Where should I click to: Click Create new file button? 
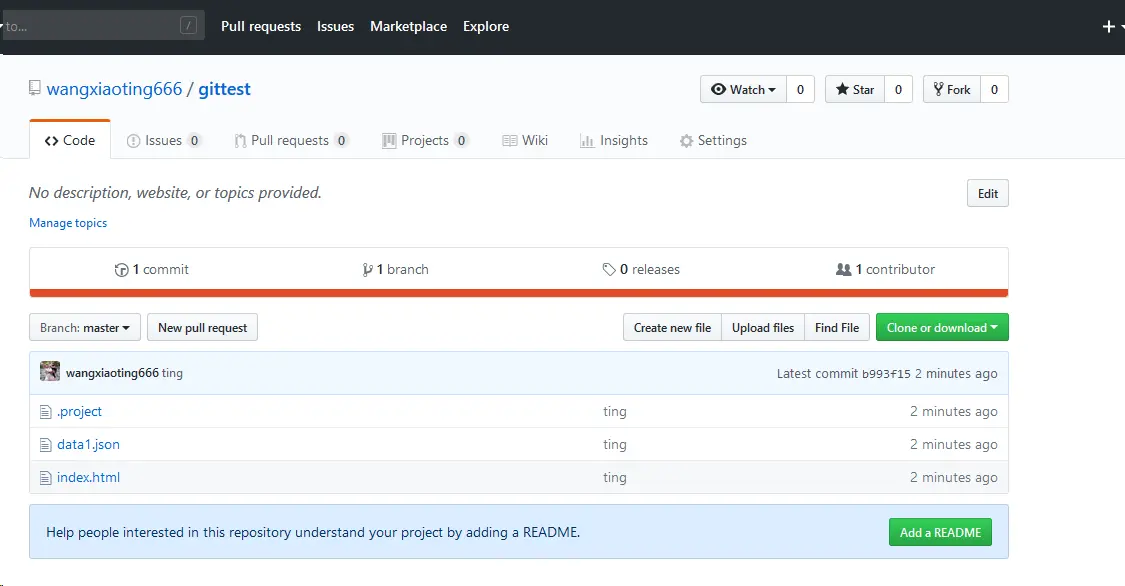pos(672,328)
